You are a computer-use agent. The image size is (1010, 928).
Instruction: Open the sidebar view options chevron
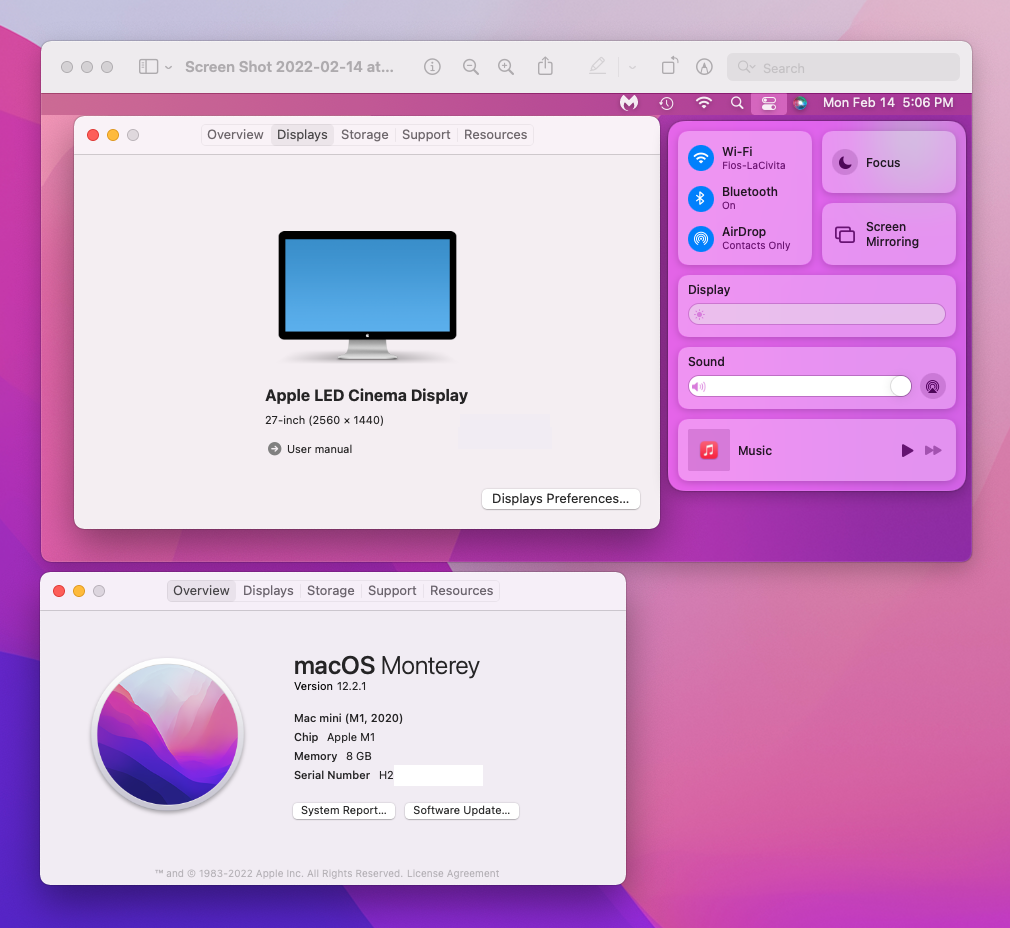pyautogui.click(x=169, y=68)
